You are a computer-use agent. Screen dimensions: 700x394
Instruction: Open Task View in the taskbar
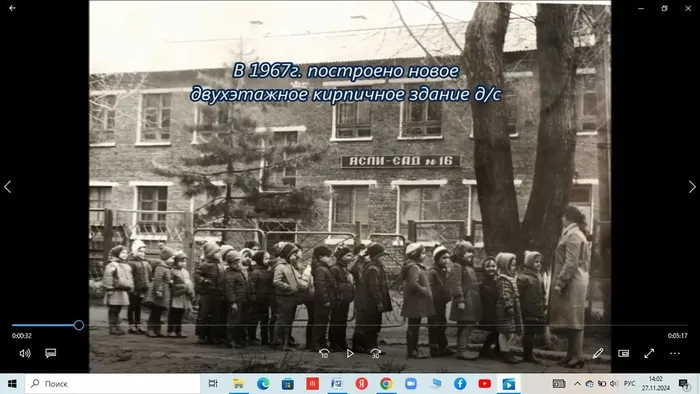coord(213,384)
